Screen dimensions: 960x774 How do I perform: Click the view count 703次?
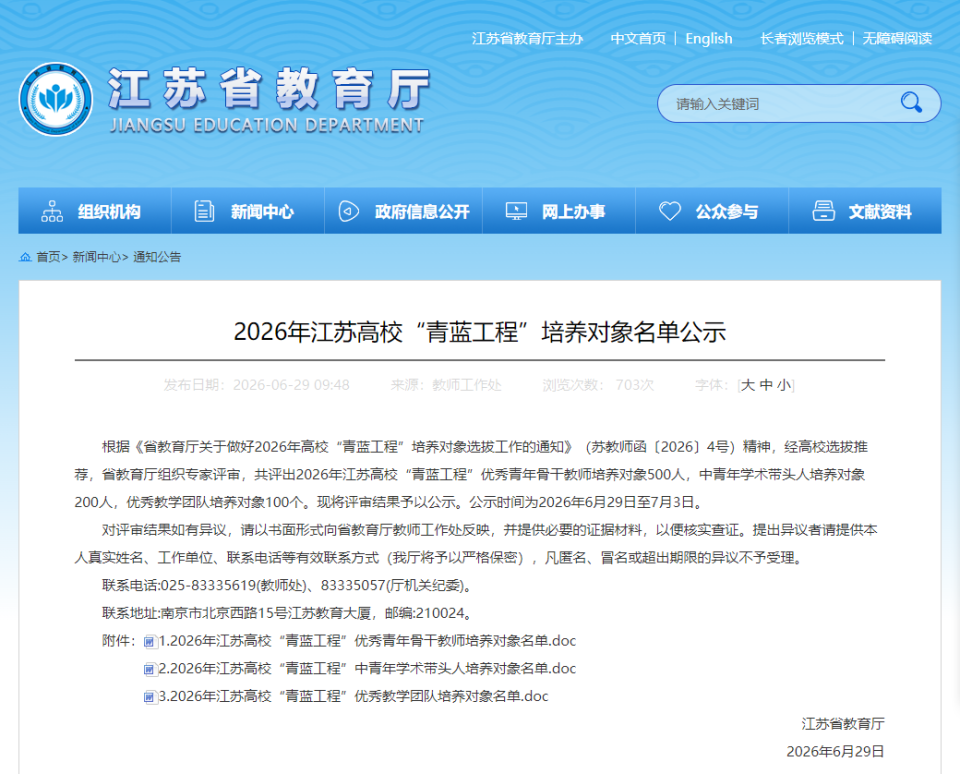[x=635, y=385]
